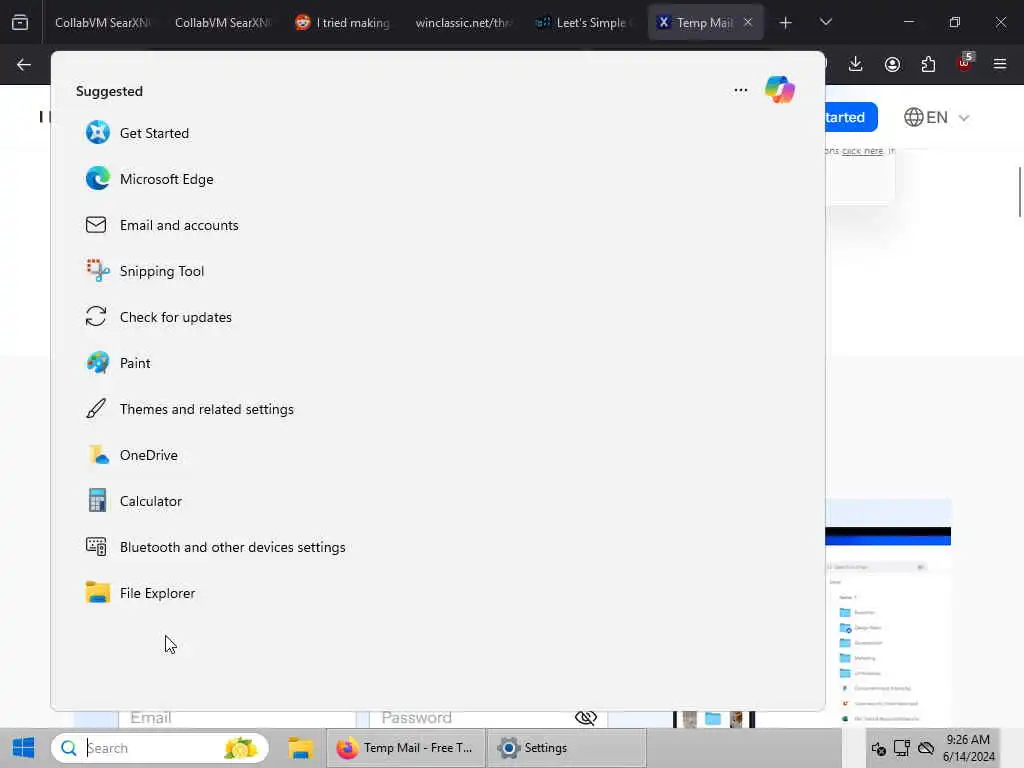Screen dimensions: 1024x768
Task: Open Firefox hamburger application menu
Action: click(1000, 64)
